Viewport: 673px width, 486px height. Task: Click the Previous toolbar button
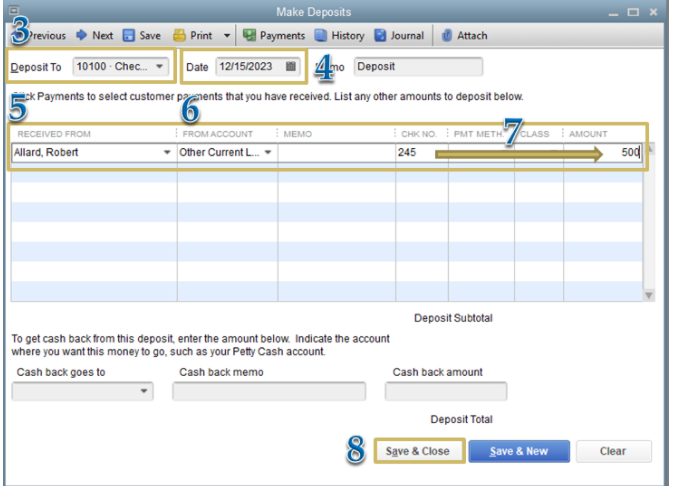pos(39,36)
